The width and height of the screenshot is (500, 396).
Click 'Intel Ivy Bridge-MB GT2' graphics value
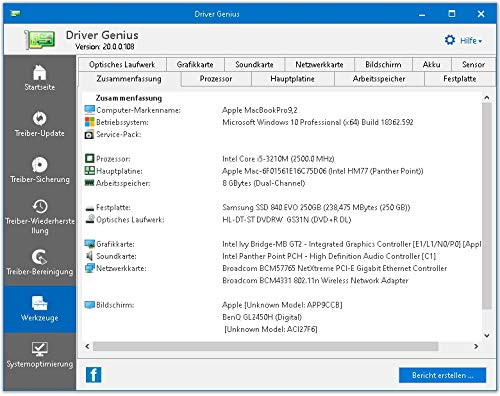[x=351, y=244]
